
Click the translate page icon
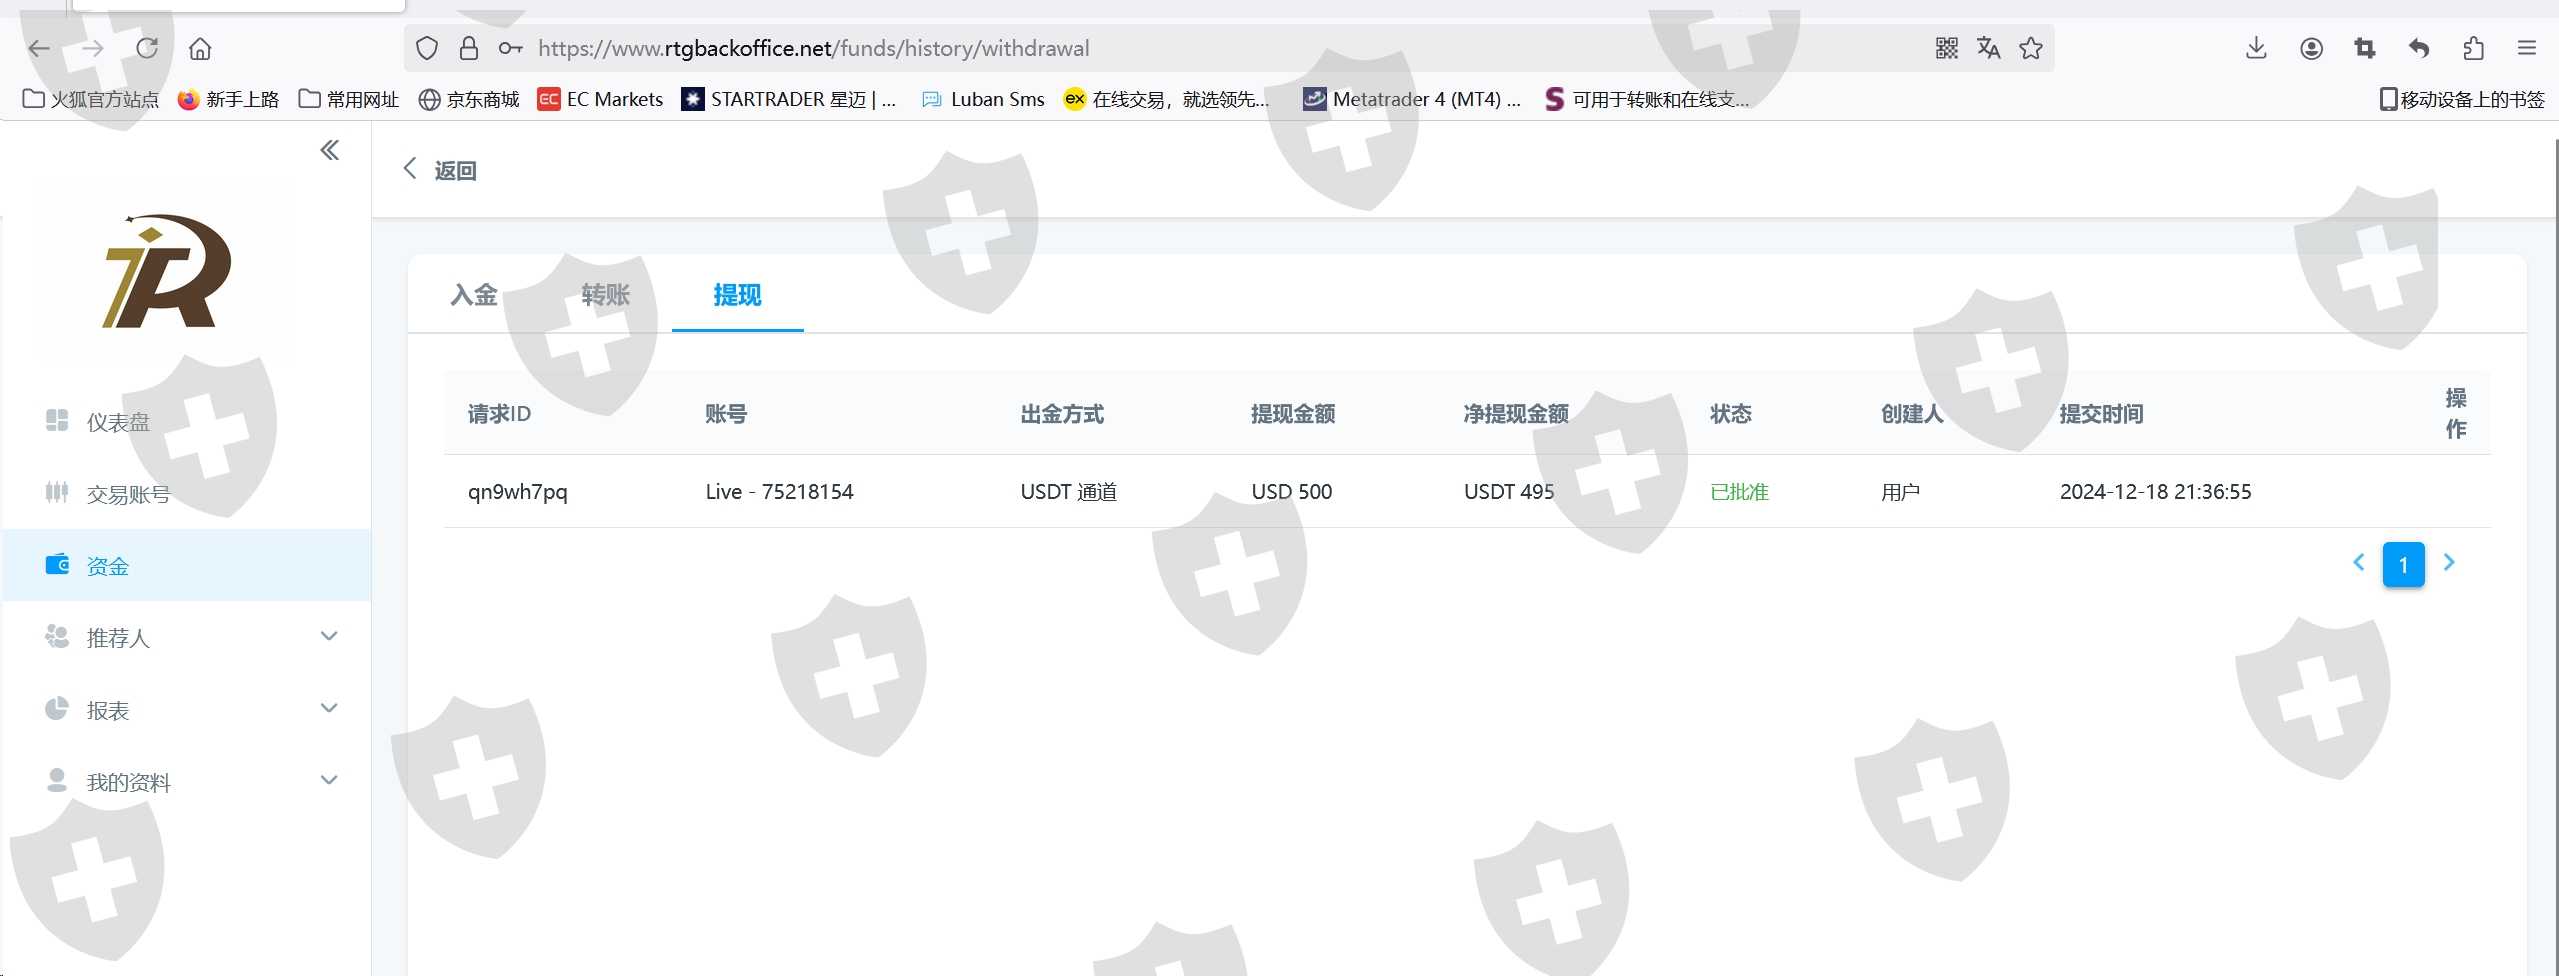click(x=1988, y=48)
